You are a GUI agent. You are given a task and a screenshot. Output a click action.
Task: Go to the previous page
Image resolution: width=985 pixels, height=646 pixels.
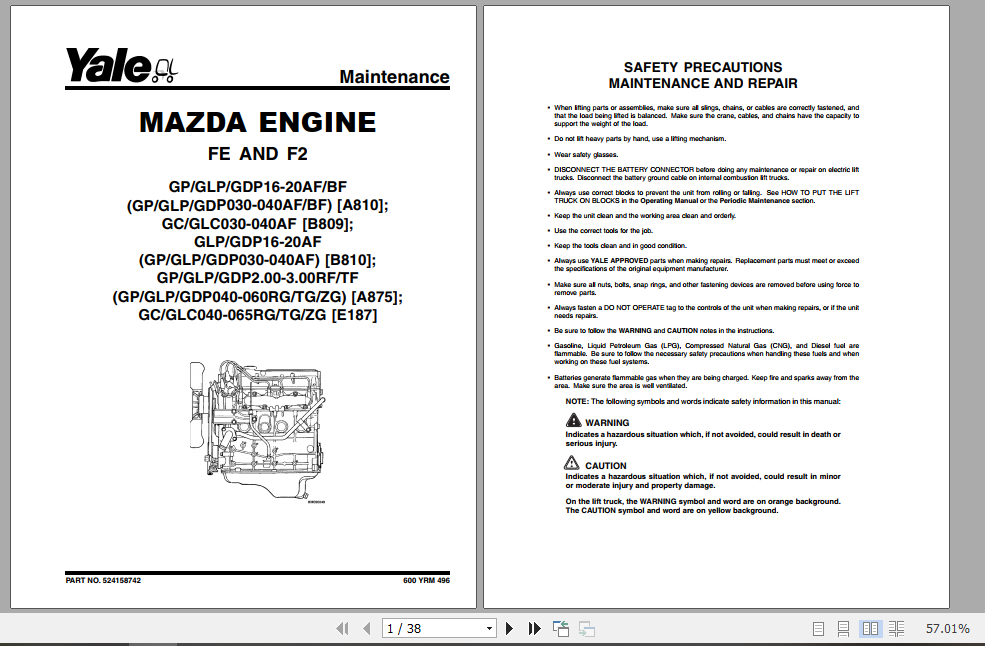pyautogui.click(x=367, y=628)
